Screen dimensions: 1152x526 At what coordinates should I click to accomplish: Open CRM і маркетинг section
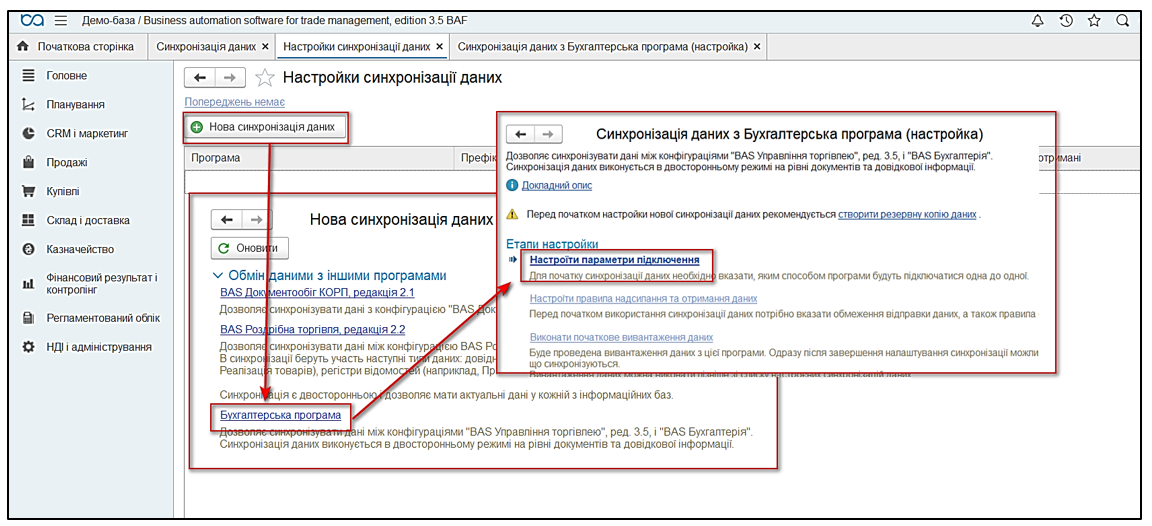[x=87, y=133]
